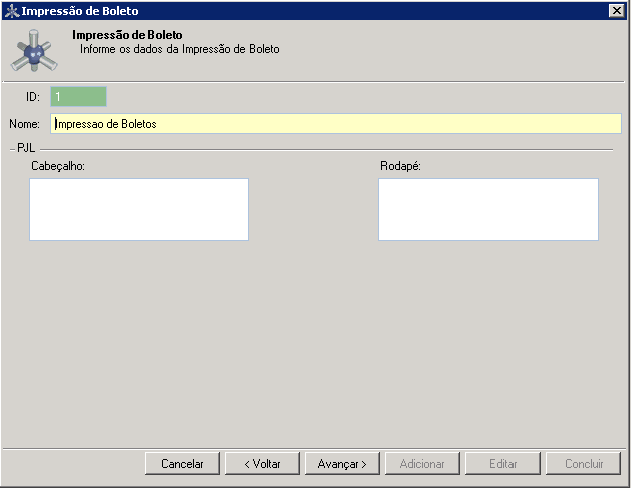Click the disabled Concluir button
Image resolution: width=631 pixels, height=488 pixels.
click(584, 463)
